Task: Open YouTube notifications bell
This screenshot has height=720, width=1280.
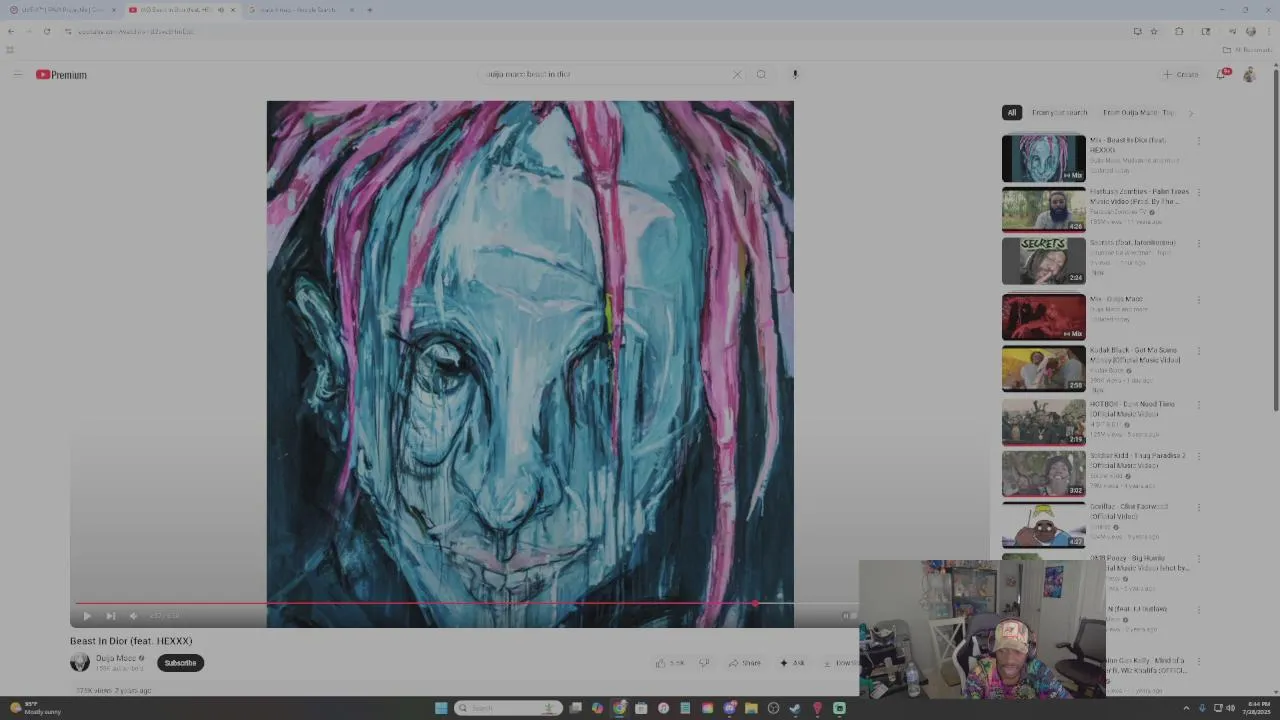Action: [x=1221, y=74]
